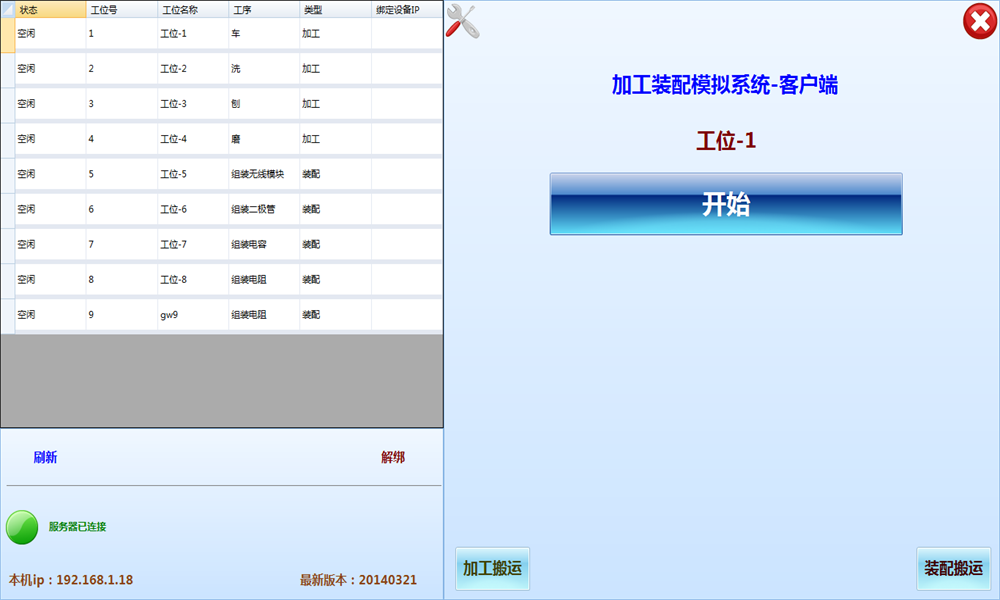This screenshot has width=1000, height=600.
Task: Click the station number 7 cell
Action: tap(122, 244)
